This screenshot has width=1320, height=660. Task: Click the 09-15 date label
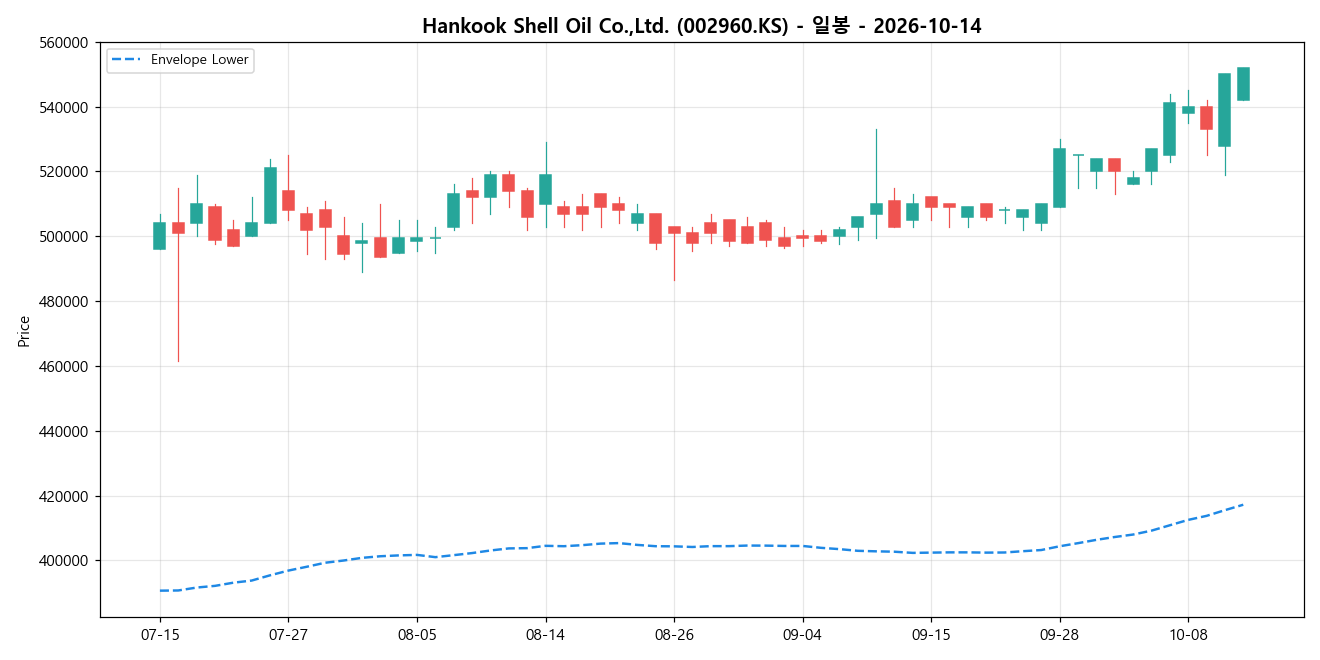coord(931,634)
